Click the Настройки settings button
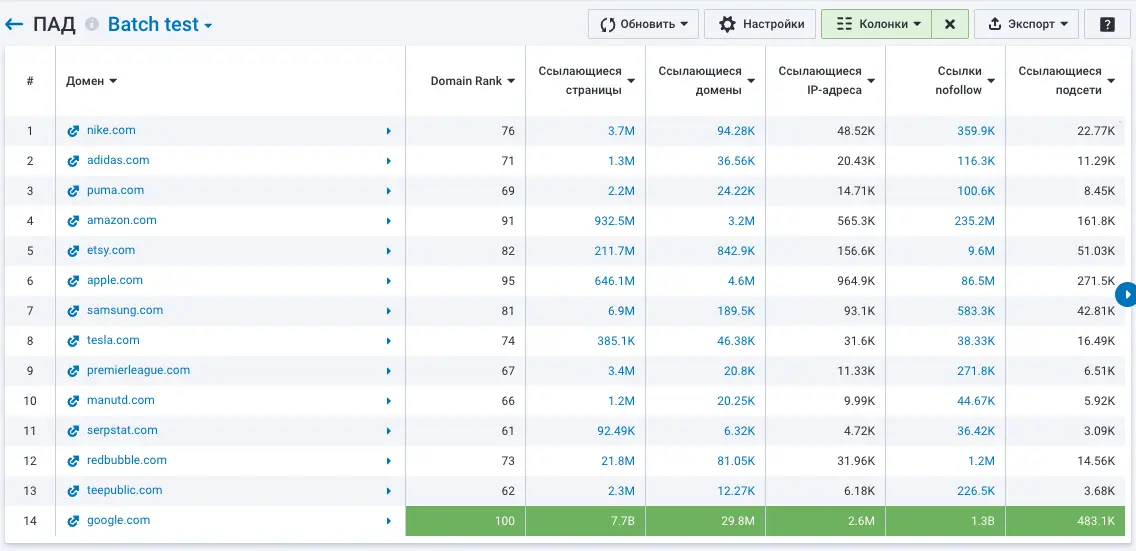1136x551 pixels. 761,24
